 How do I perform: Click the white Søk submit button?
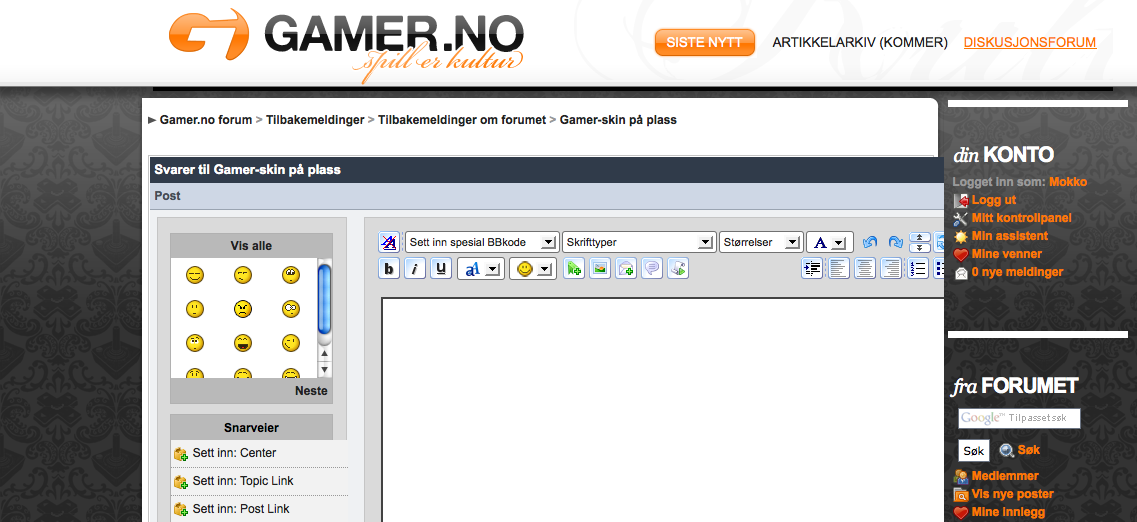pyautogui.click(x=974, y=451)
